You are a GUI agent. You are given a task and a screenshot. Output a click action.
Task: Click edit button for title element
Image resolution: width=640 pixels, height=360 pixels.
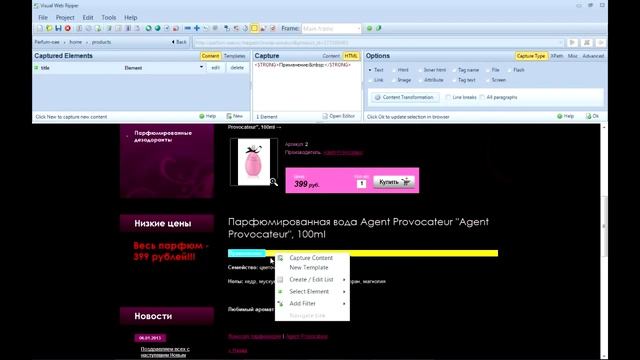point(216,68)
